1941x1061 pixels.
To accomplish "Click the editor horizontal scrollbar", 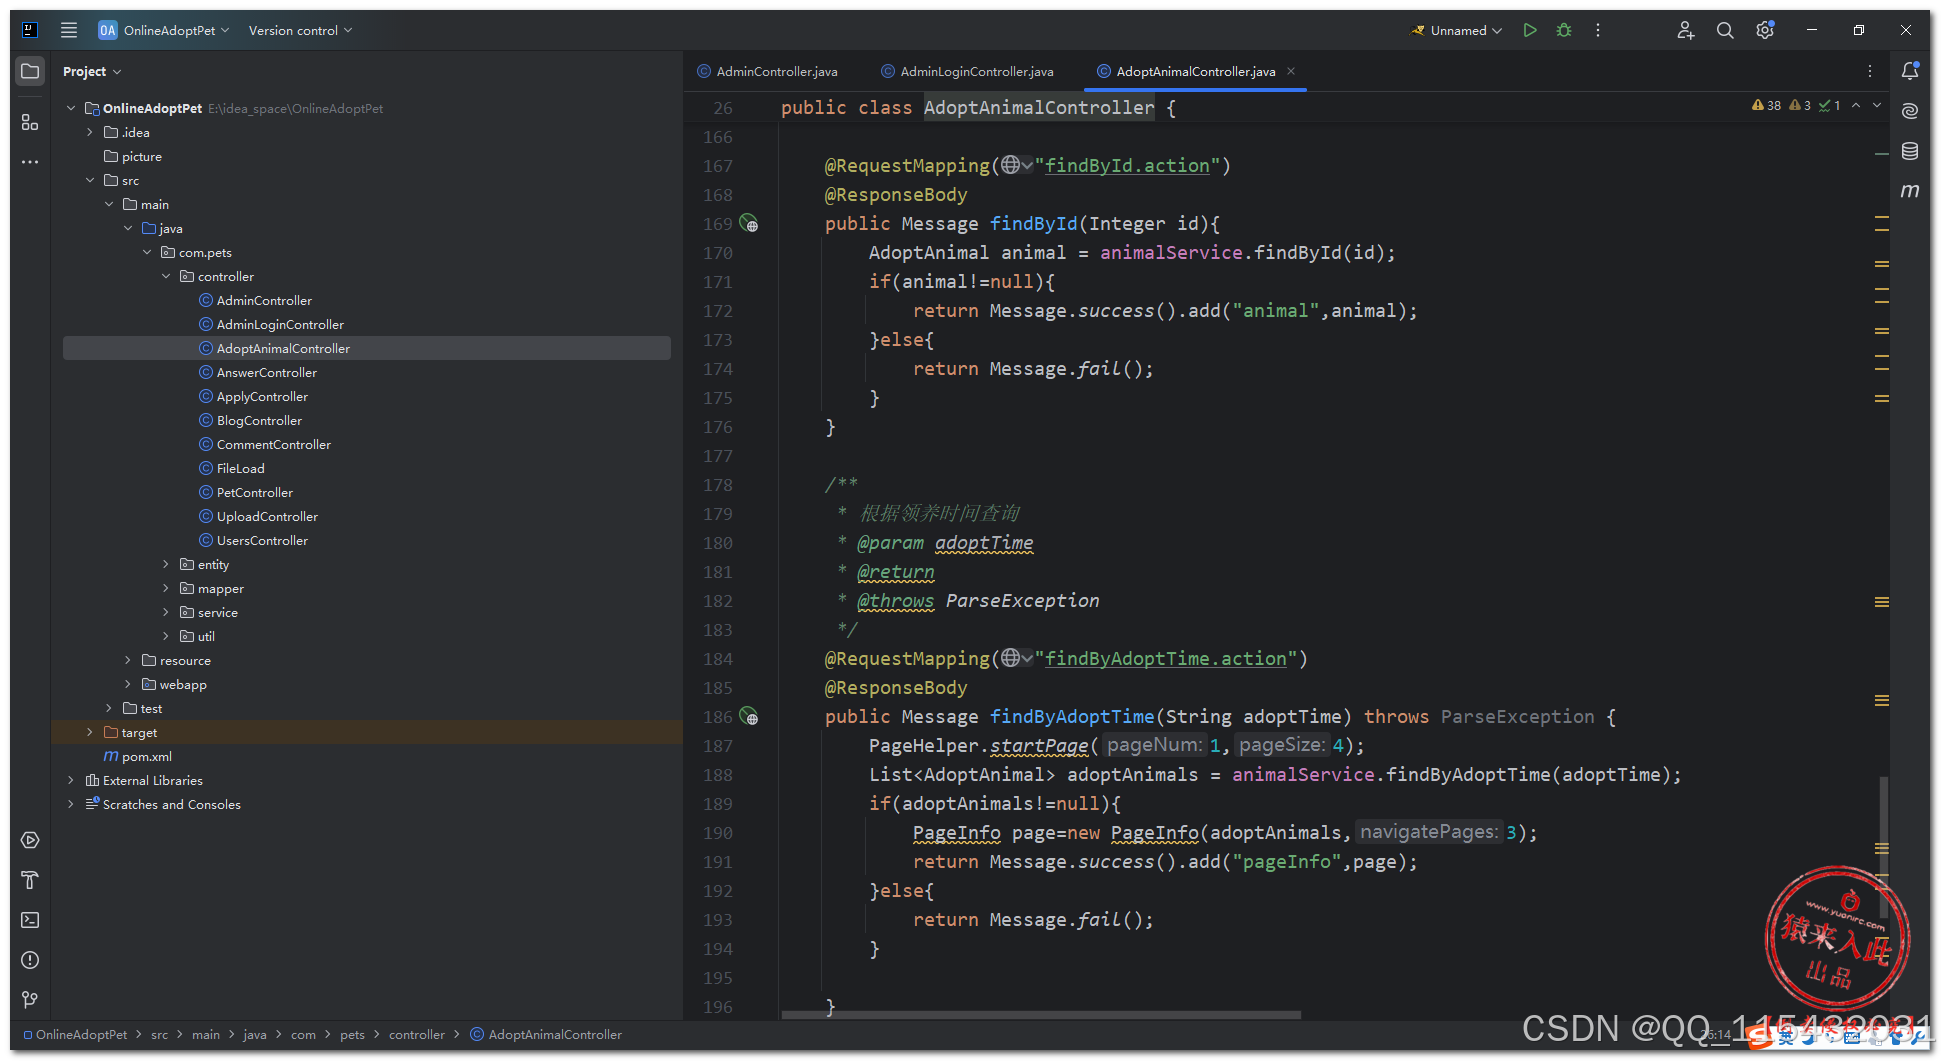I will pyautogui.click(x=1040, y=1014).
